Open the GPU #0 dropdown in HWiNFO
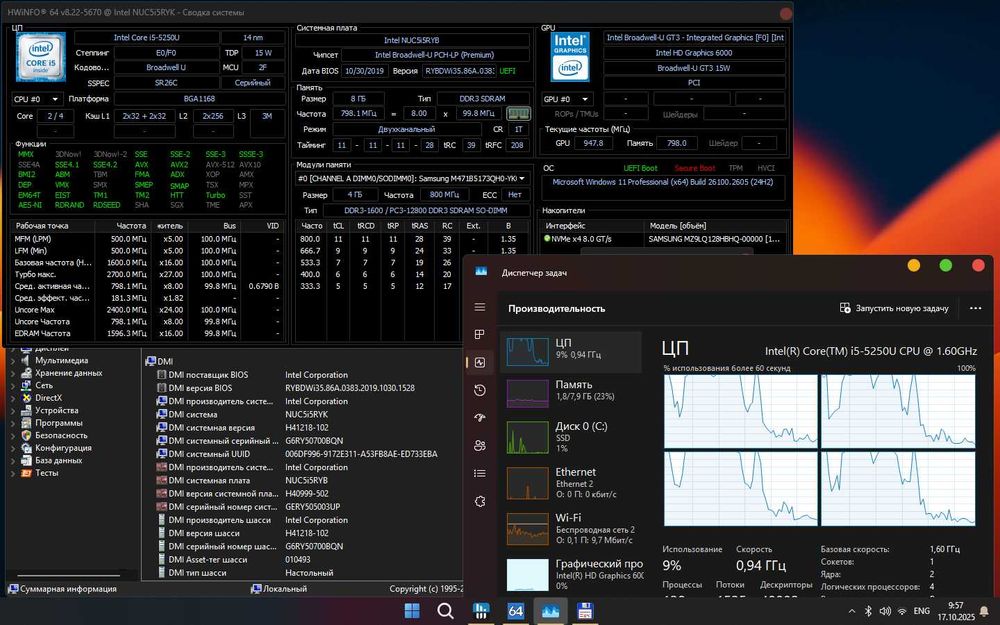This screenshot has height=625, width=1000. point(566,99)
